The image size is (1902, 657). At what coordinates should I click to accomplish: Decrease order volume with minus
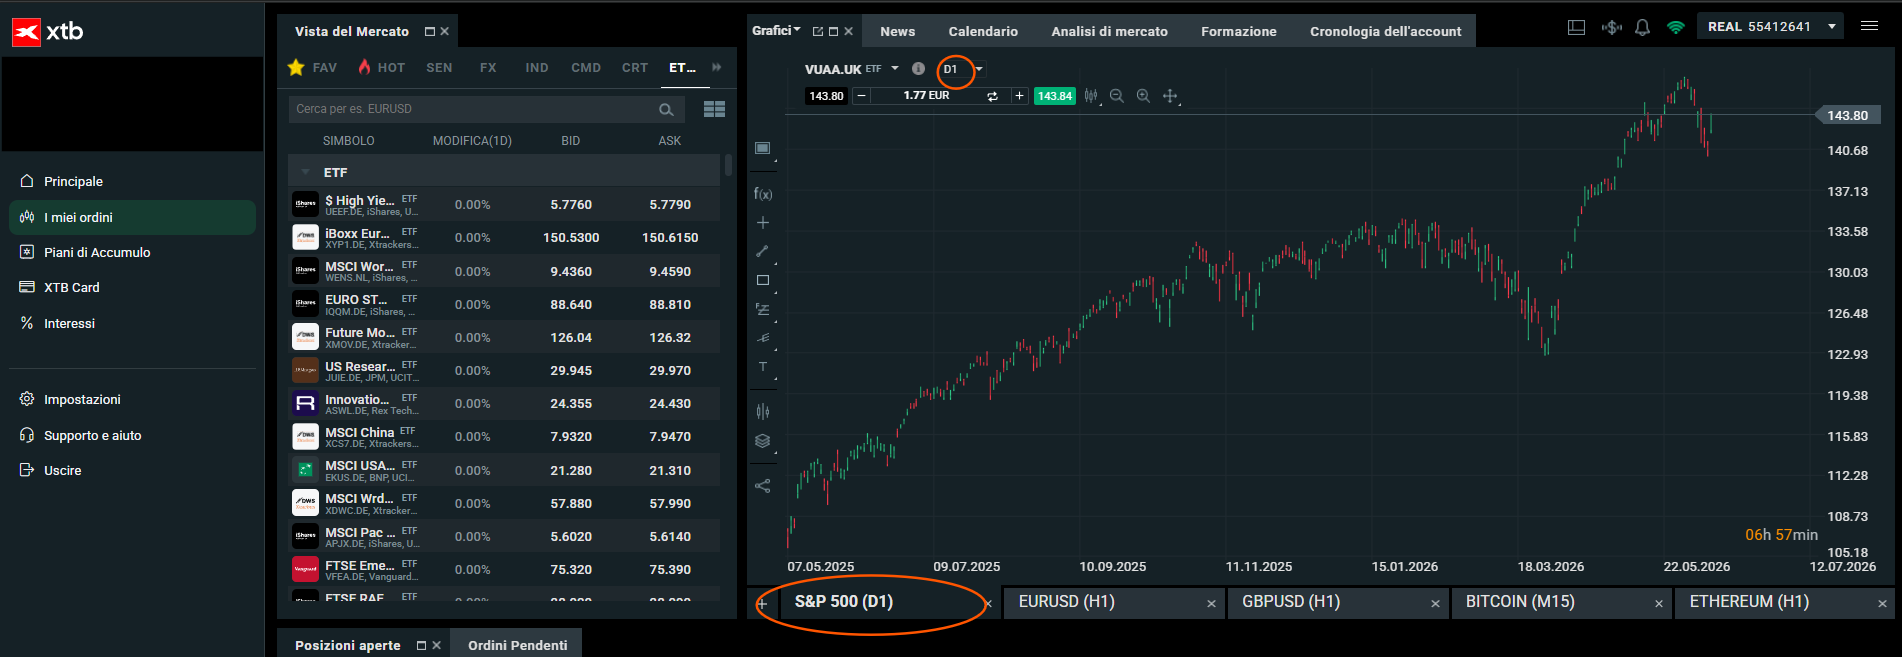click(x=861, y=96)
